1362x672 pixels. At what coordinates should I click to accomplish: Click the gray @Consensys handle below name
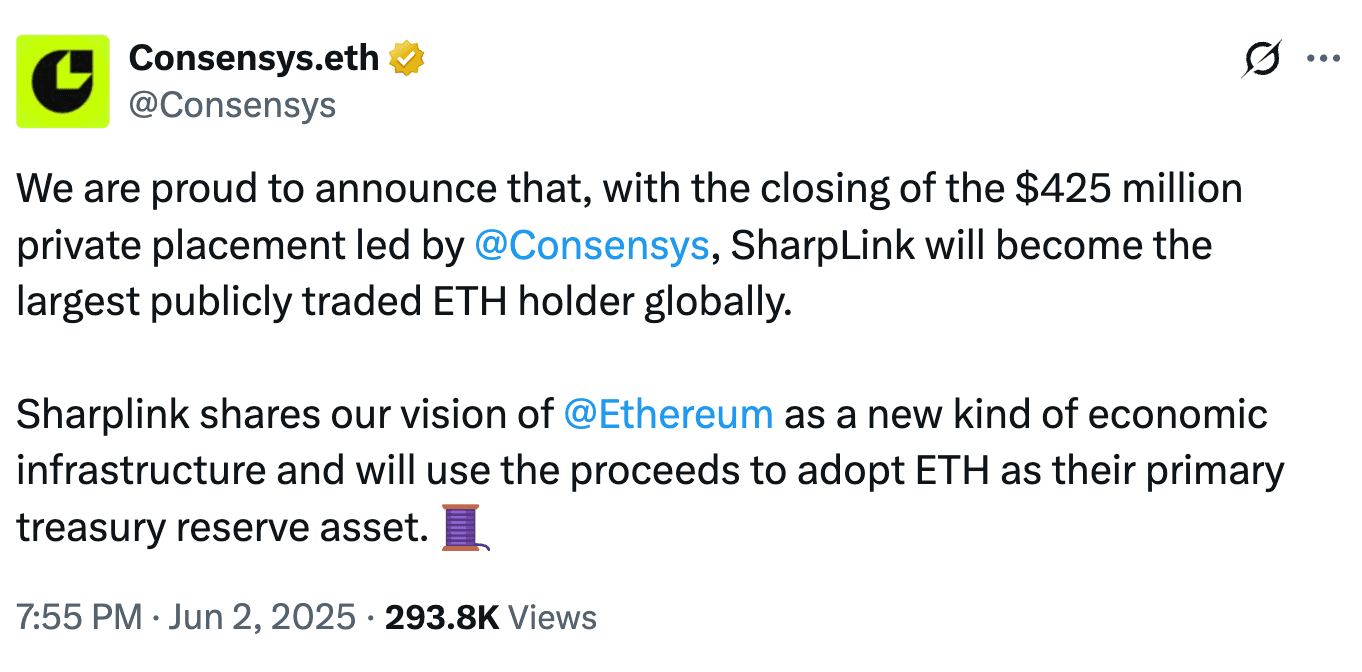232,104
